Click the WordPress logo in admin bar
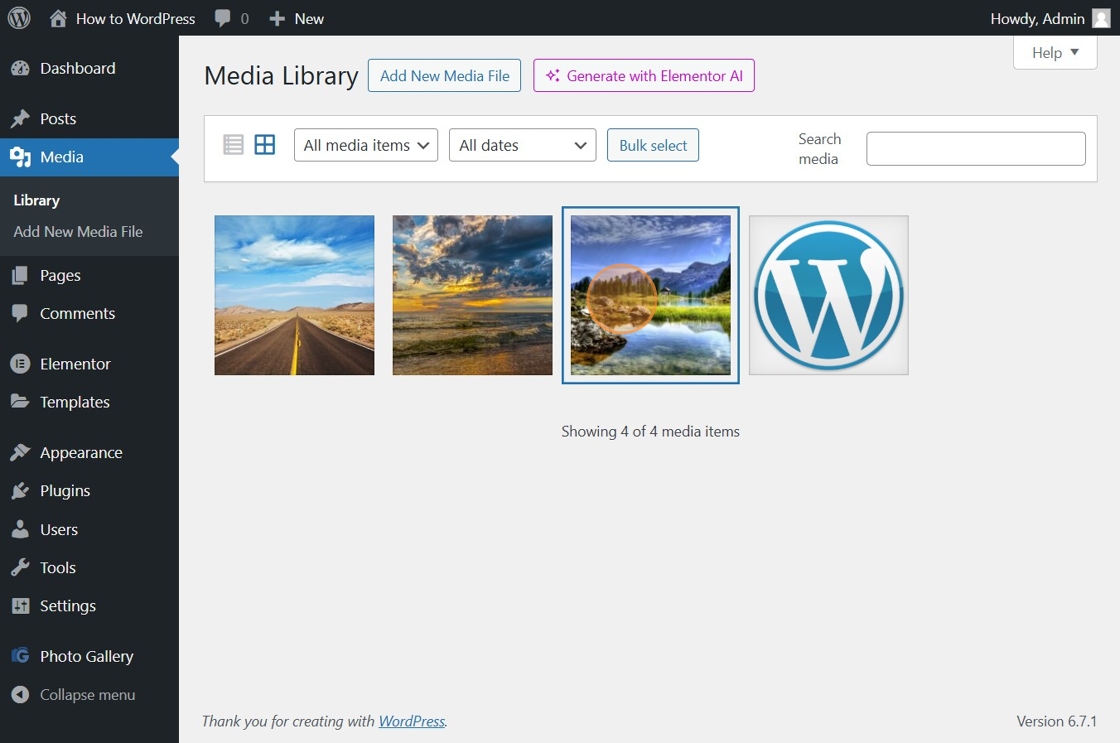The image size is (1120, 743). tap(19, 18)
